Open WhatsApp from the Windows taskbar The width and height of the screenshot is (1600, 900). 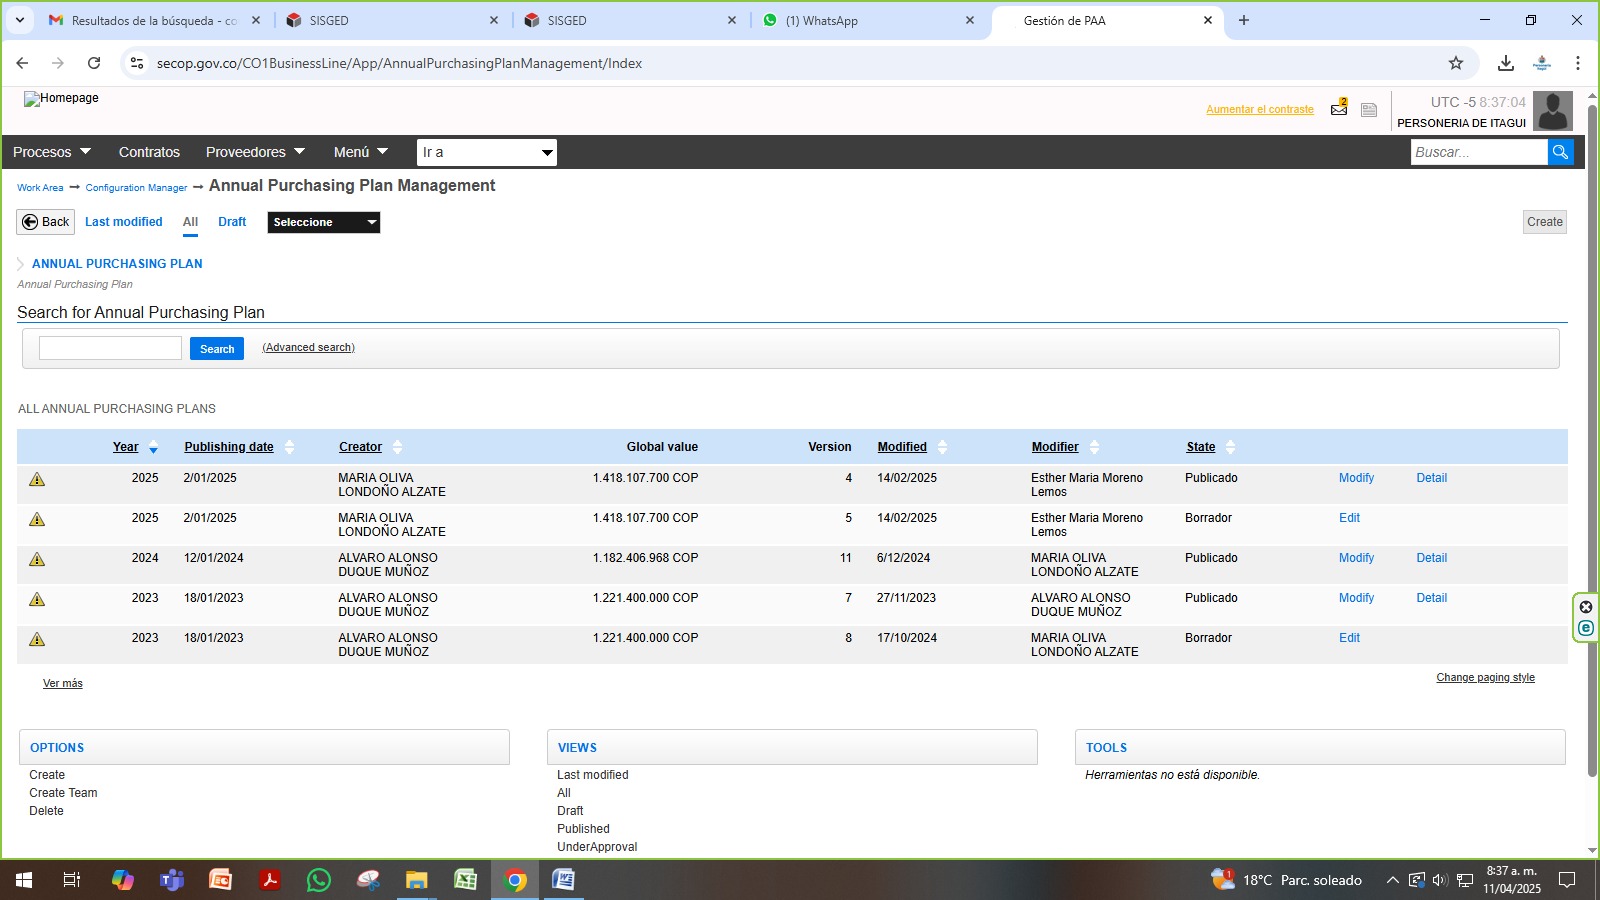click(319, 880)
